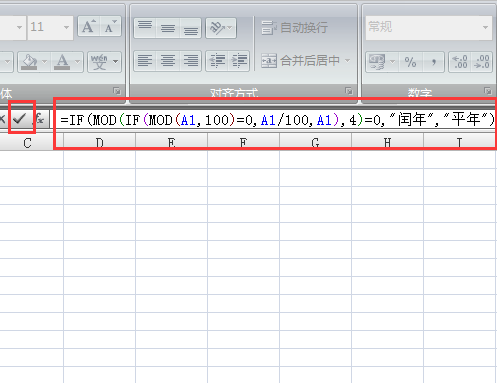Click 合并后居中 merge and center

300,61
